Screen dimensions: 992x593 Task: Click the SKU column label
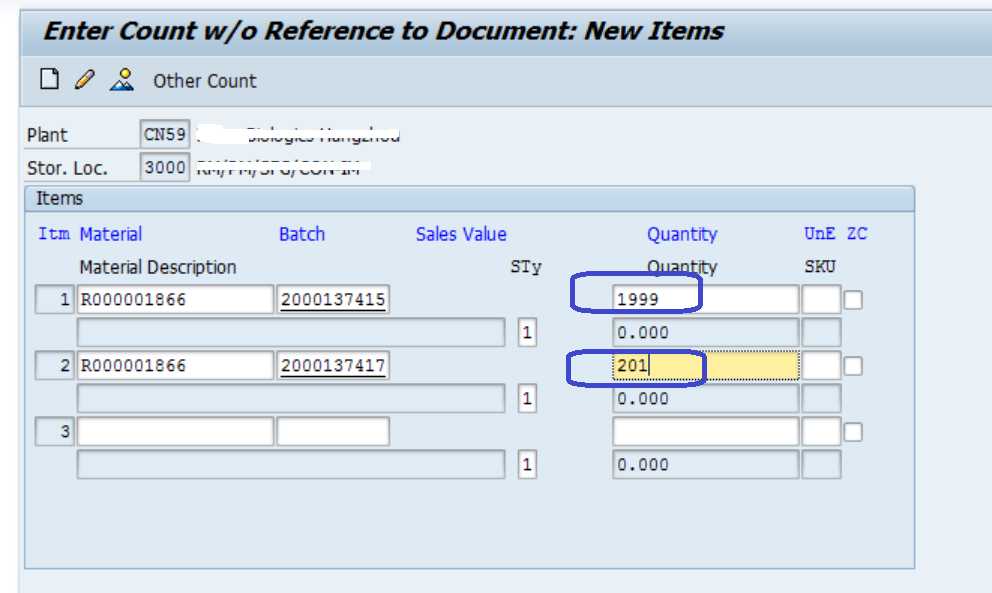point(820,266)
